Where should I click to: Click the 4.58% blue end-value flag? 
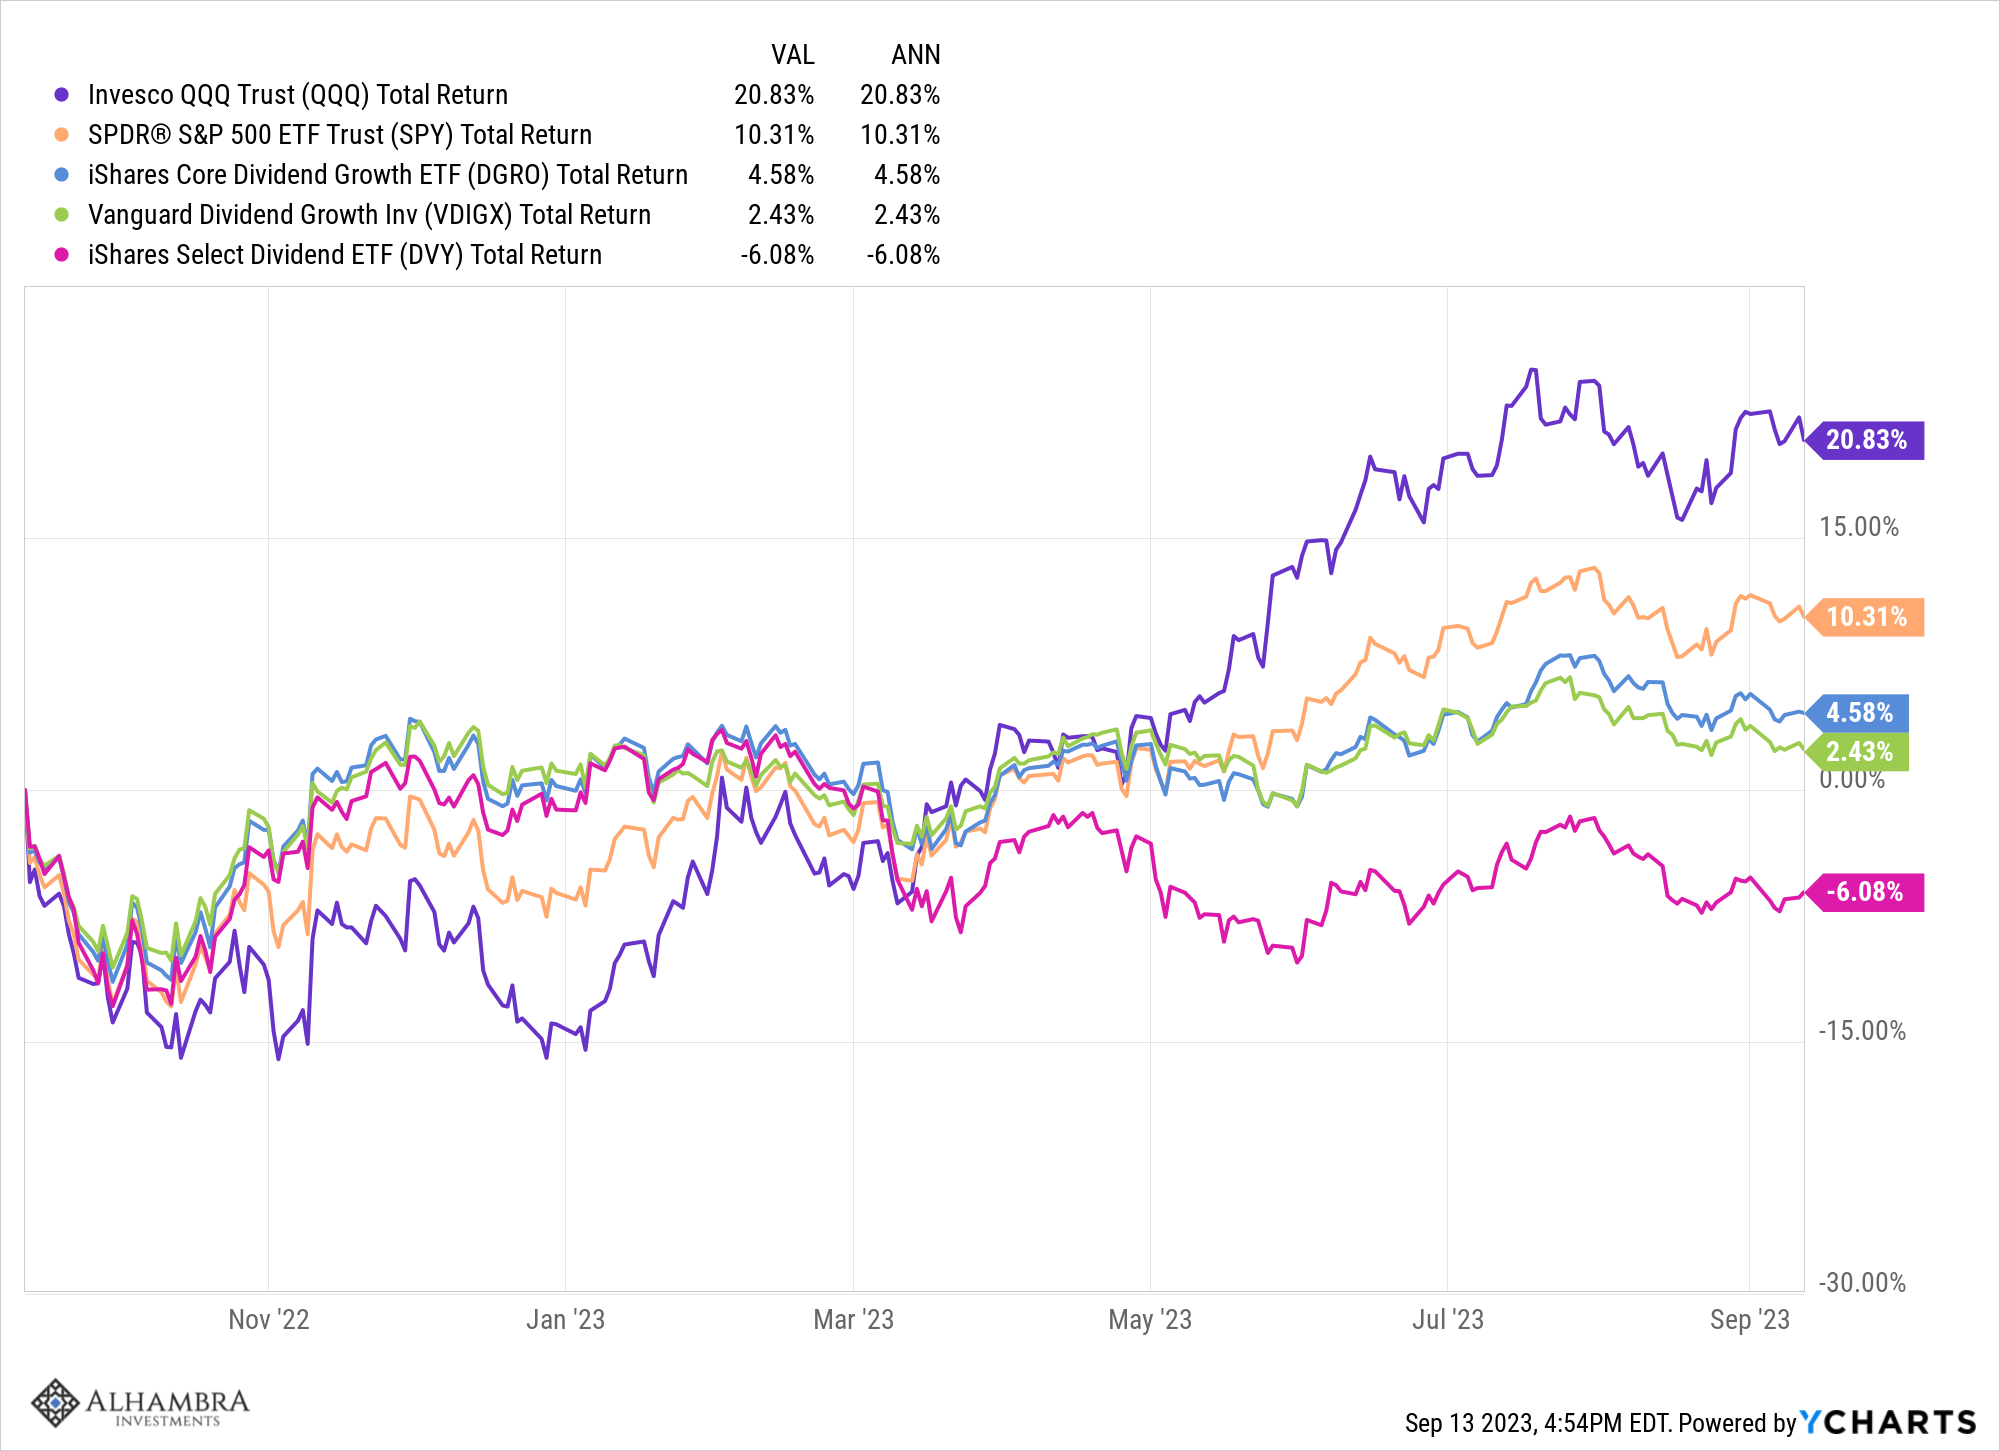pyautogui.click(x=1857, y=713)
